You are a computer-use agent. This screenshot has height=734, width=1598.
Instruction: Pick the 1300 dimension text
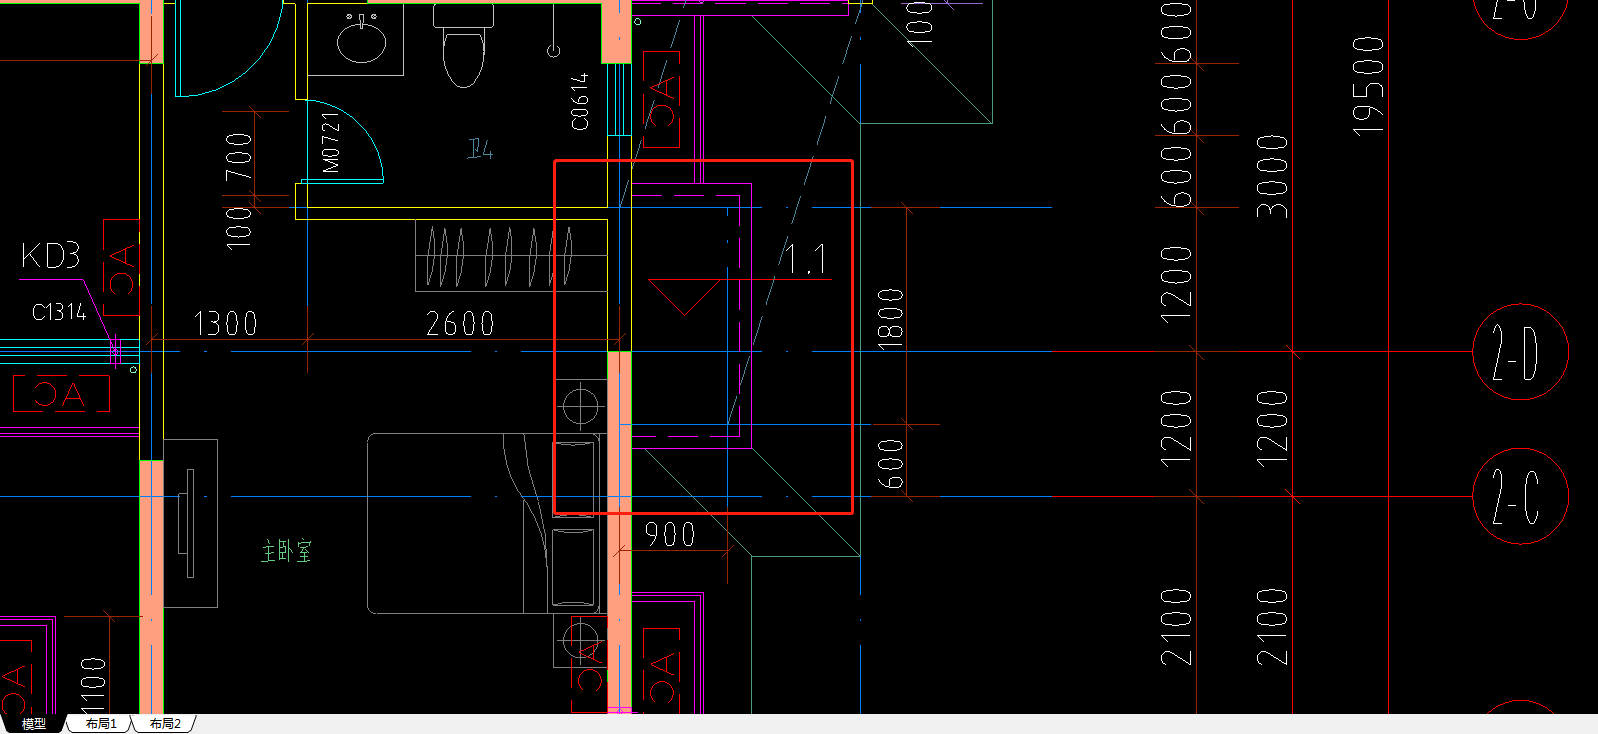(225, 324)
